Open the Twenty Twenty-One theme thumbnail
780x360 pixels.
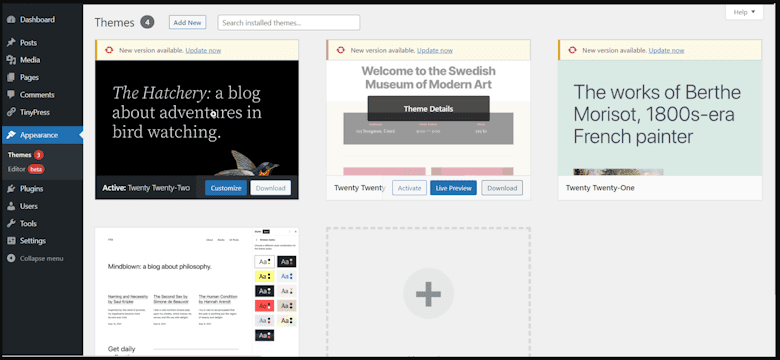pyautogui.click(x=660, y=118)
